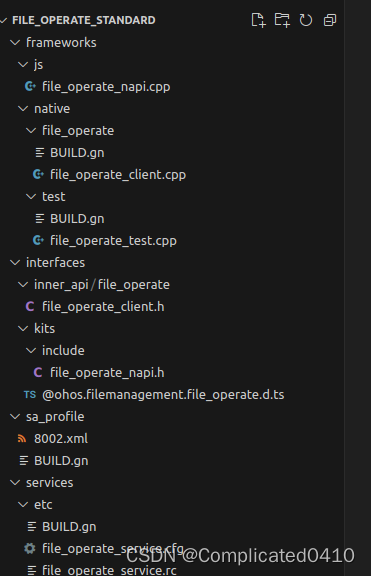Collapse the FILE_OPERATE_STANDARD root section

4,20
